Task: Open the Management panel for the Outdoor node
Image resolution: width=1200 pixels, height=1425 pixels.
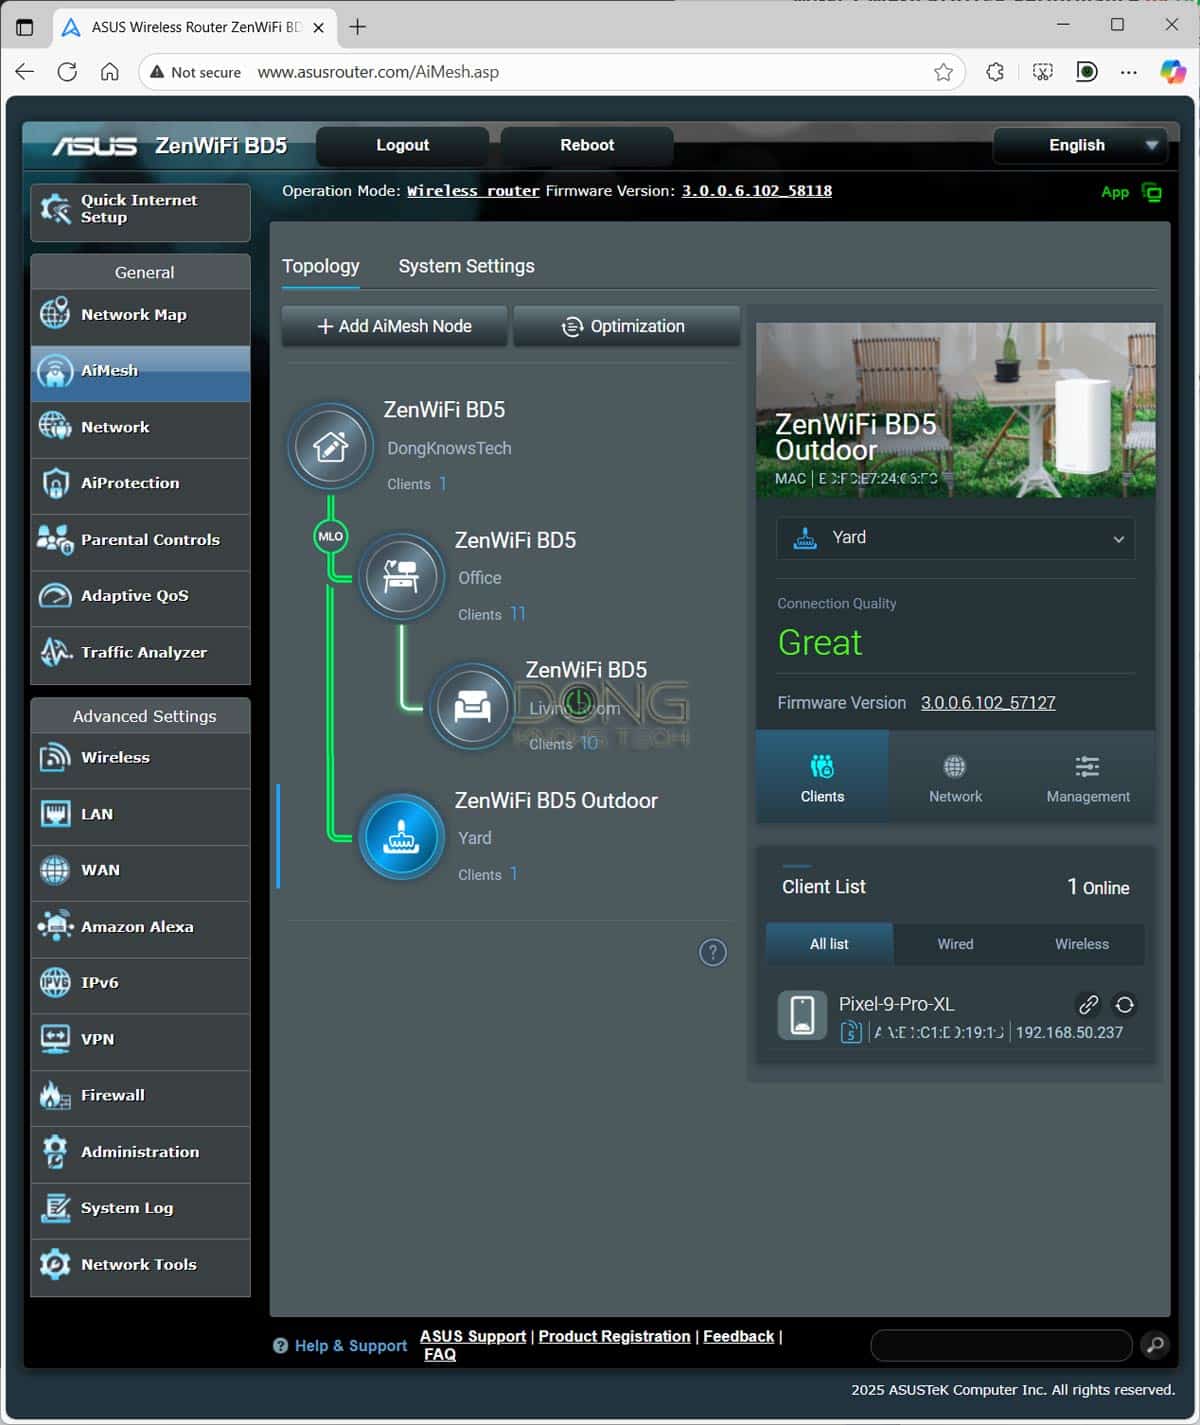Action: pyautogui.click(x=1087, y=777)
